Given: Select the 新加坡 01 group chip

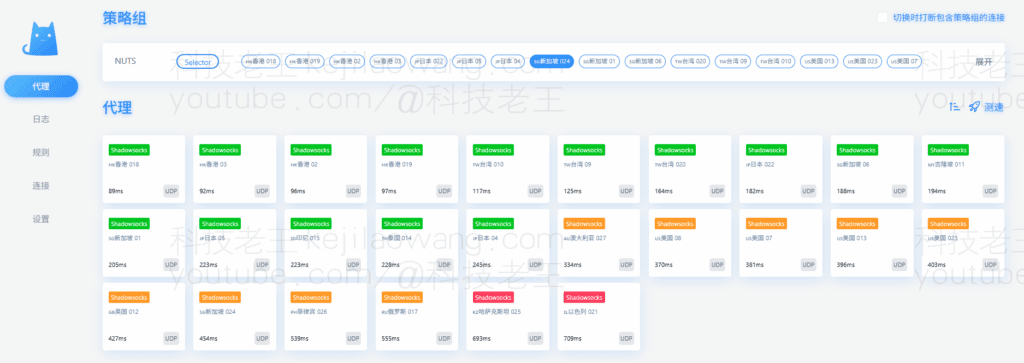Looking at the screenshot, I should (x=600, y=61).
